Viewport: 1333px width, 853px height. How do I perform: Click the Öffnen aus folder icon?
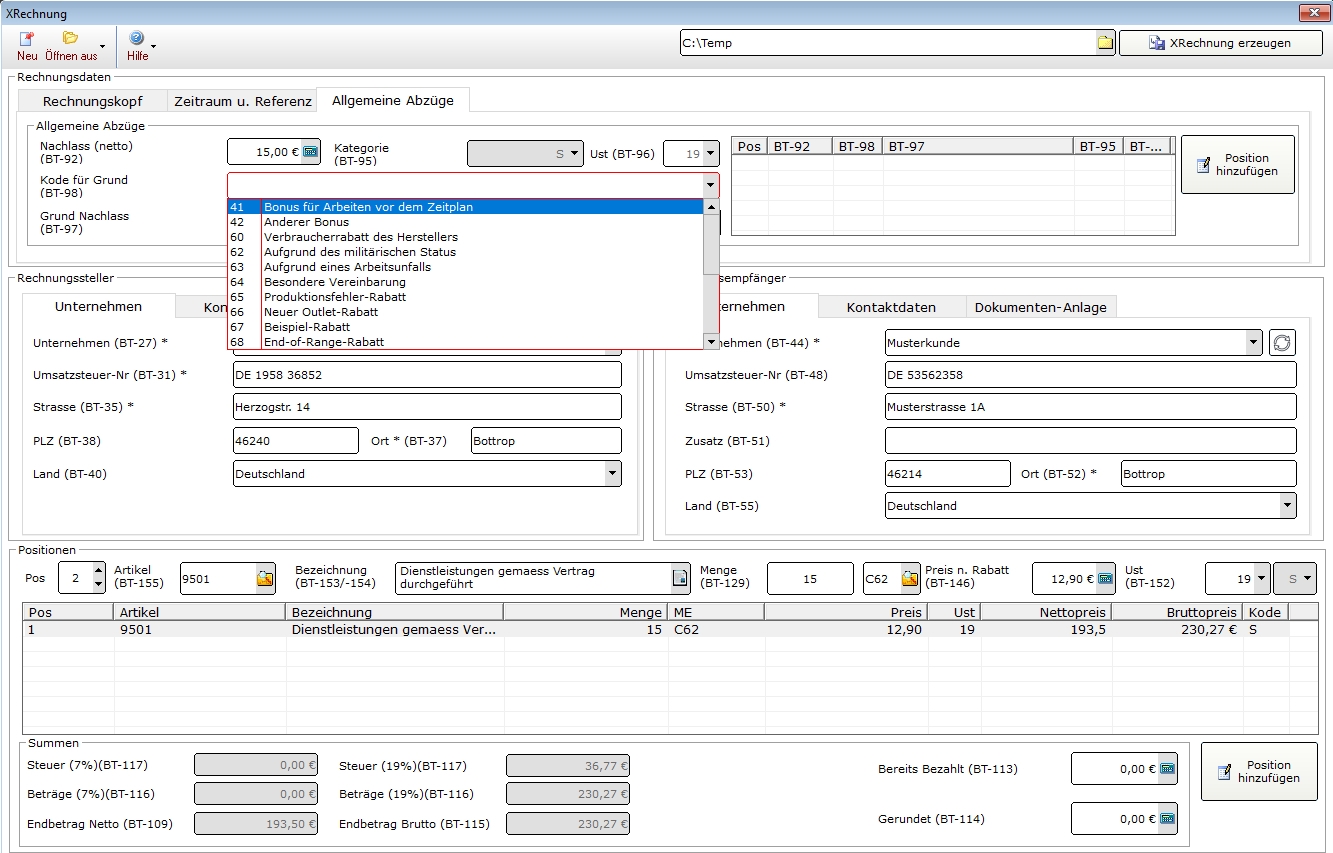tap(71, 40)
